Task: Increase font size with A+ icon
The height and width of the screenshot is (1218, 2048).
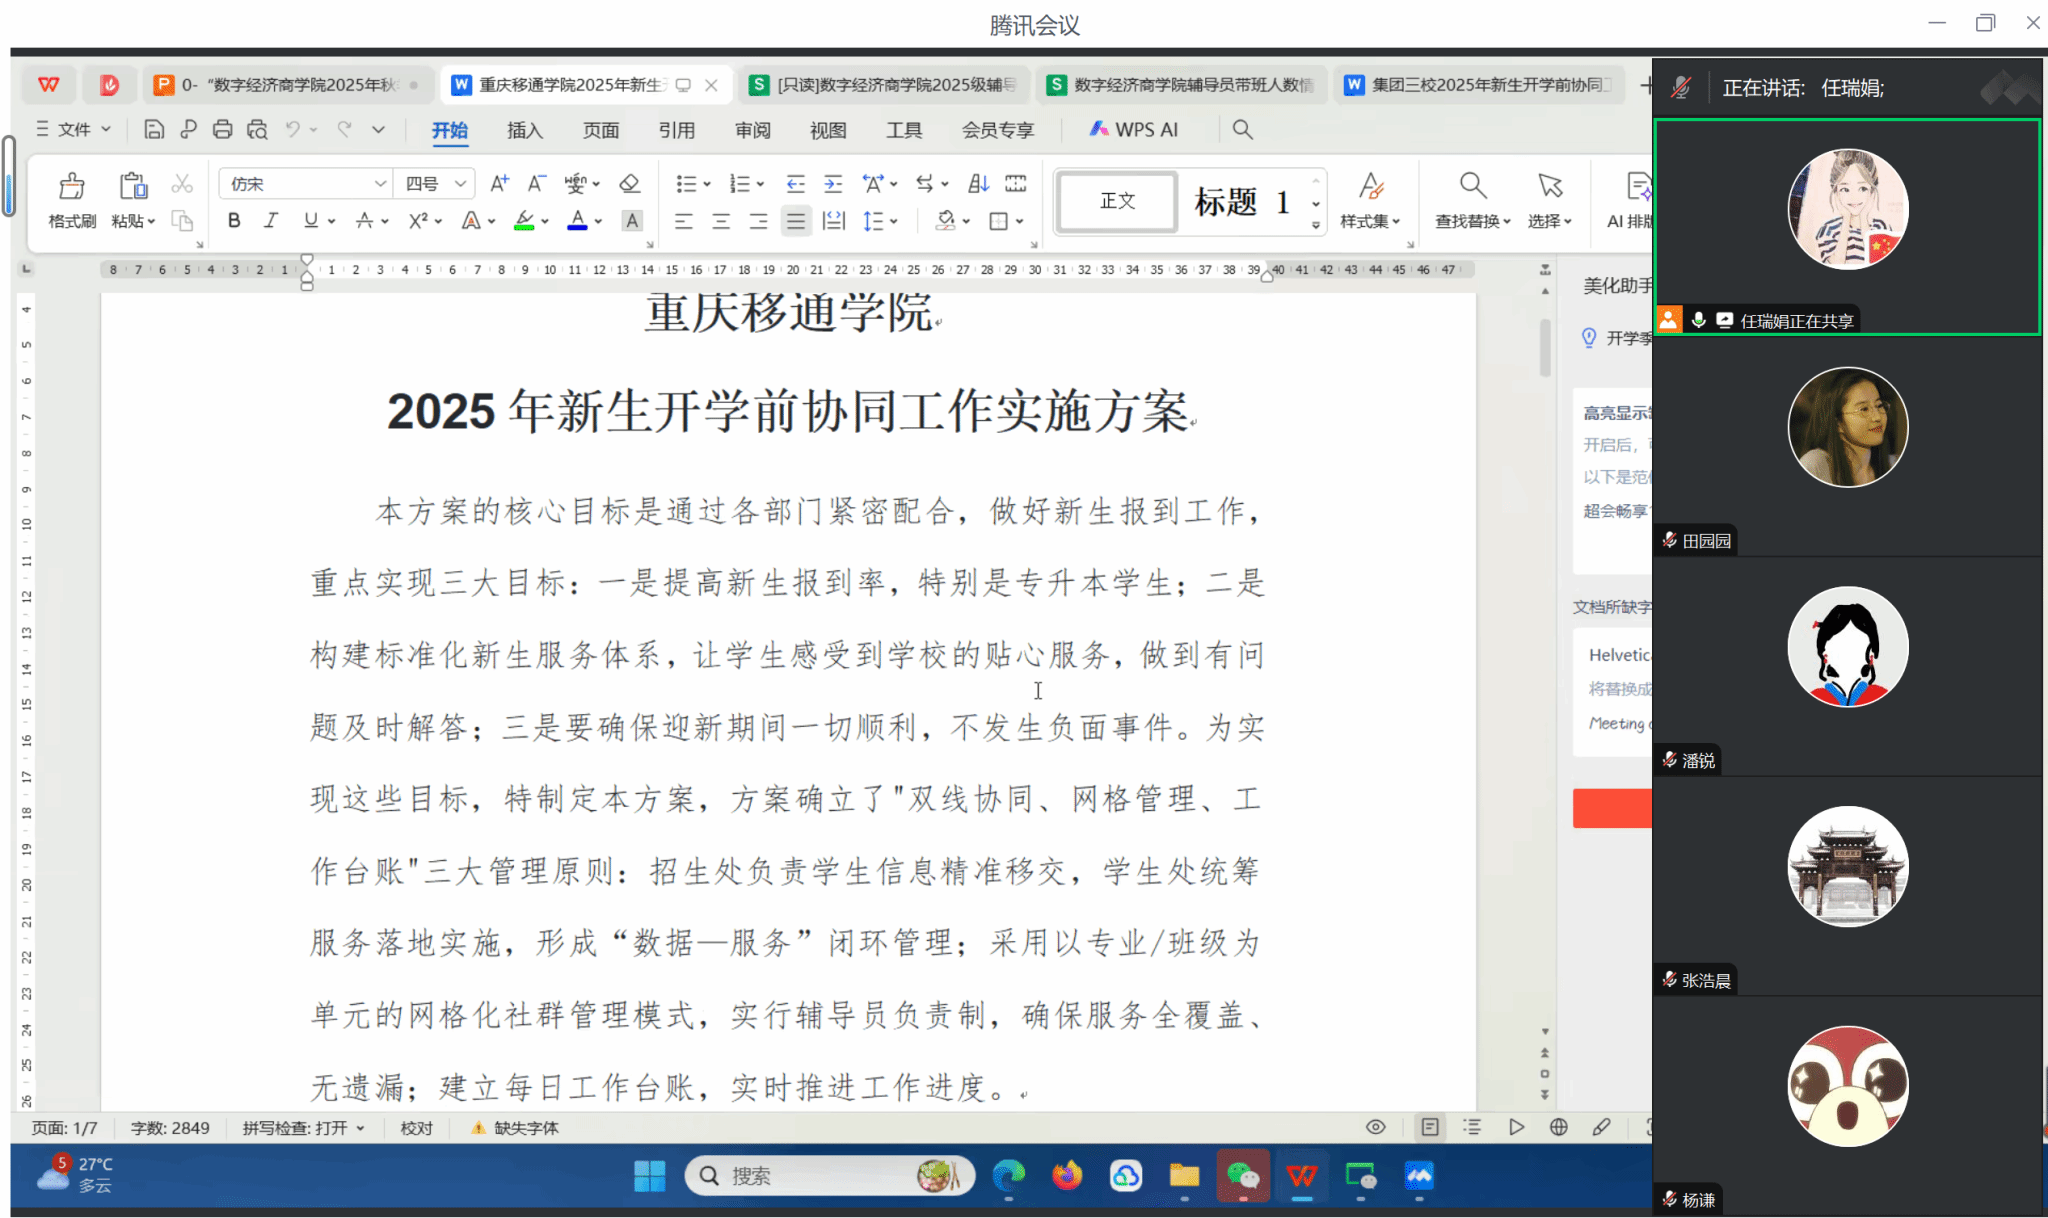Action: (x=499, y=184)
